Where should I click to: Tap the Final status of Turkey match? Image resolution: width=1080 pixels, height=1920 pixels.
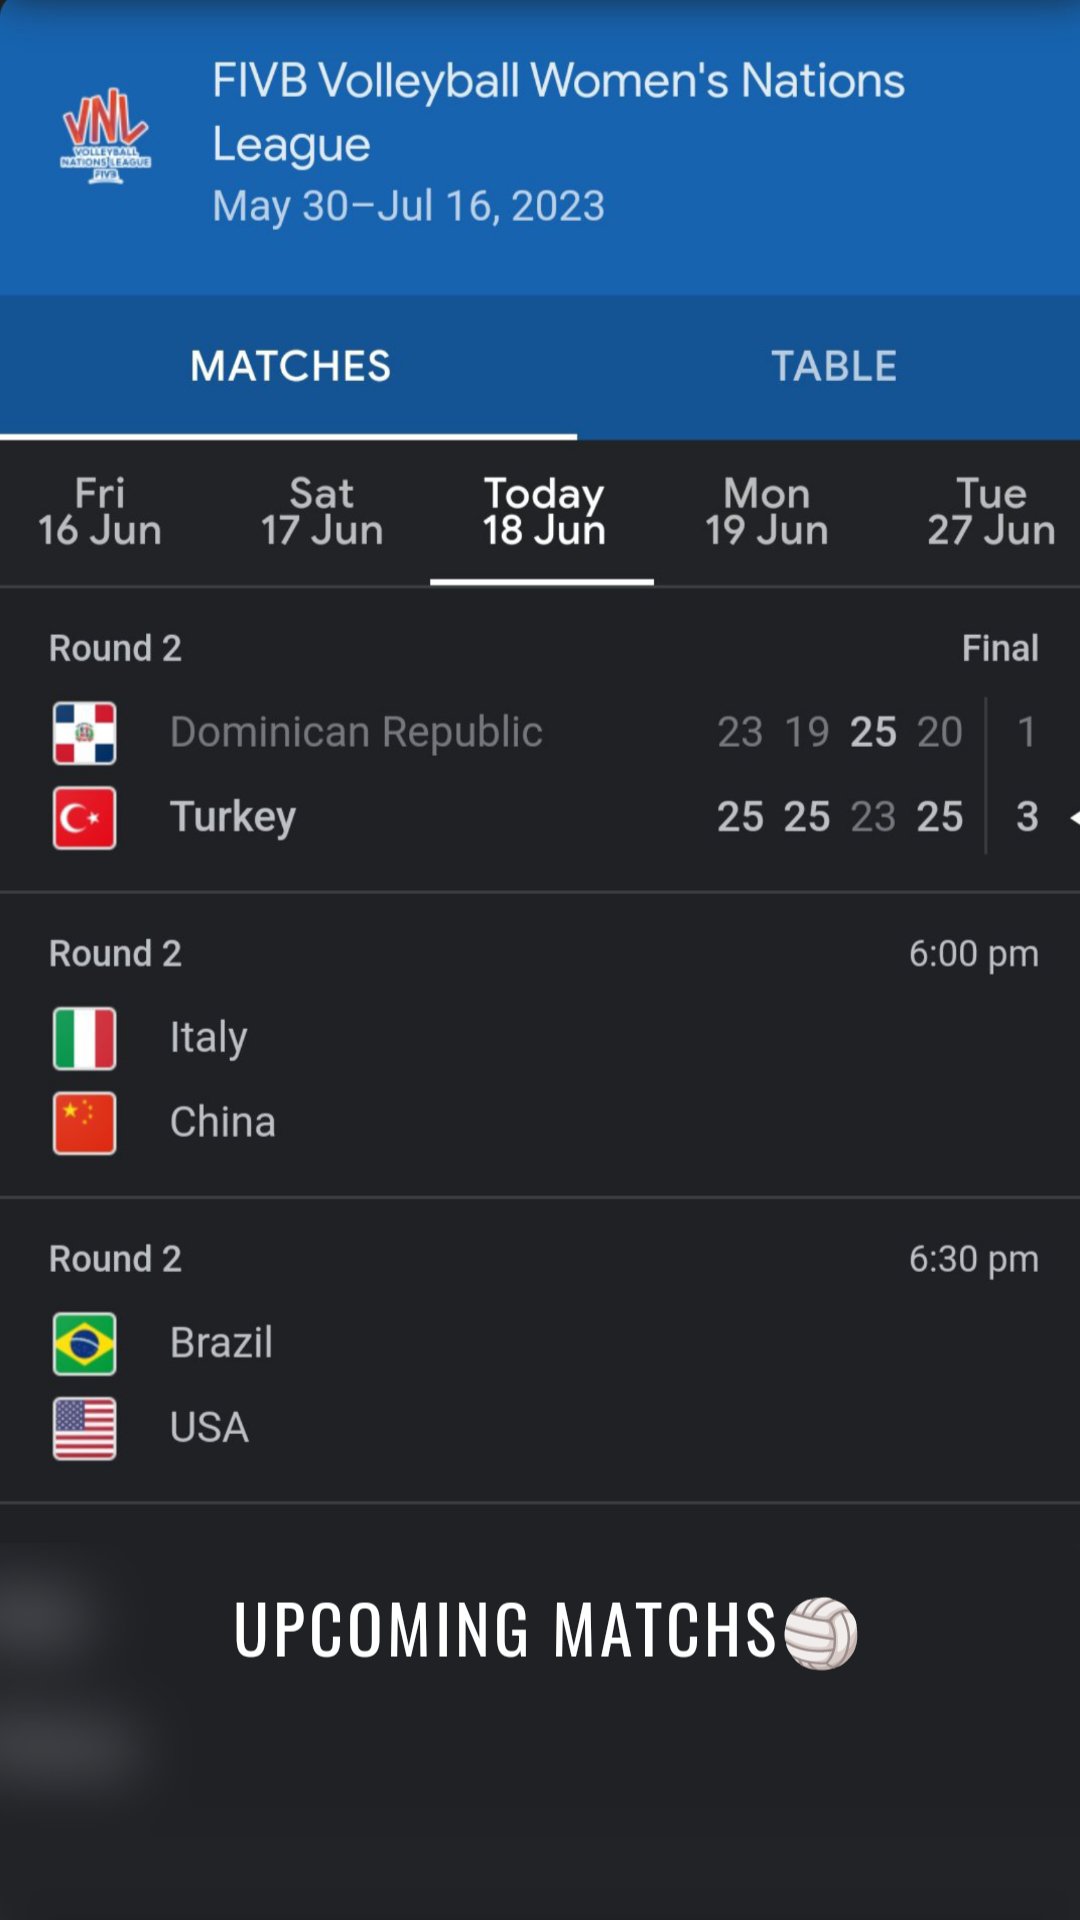pyautogui.click(x=999, y=648)
